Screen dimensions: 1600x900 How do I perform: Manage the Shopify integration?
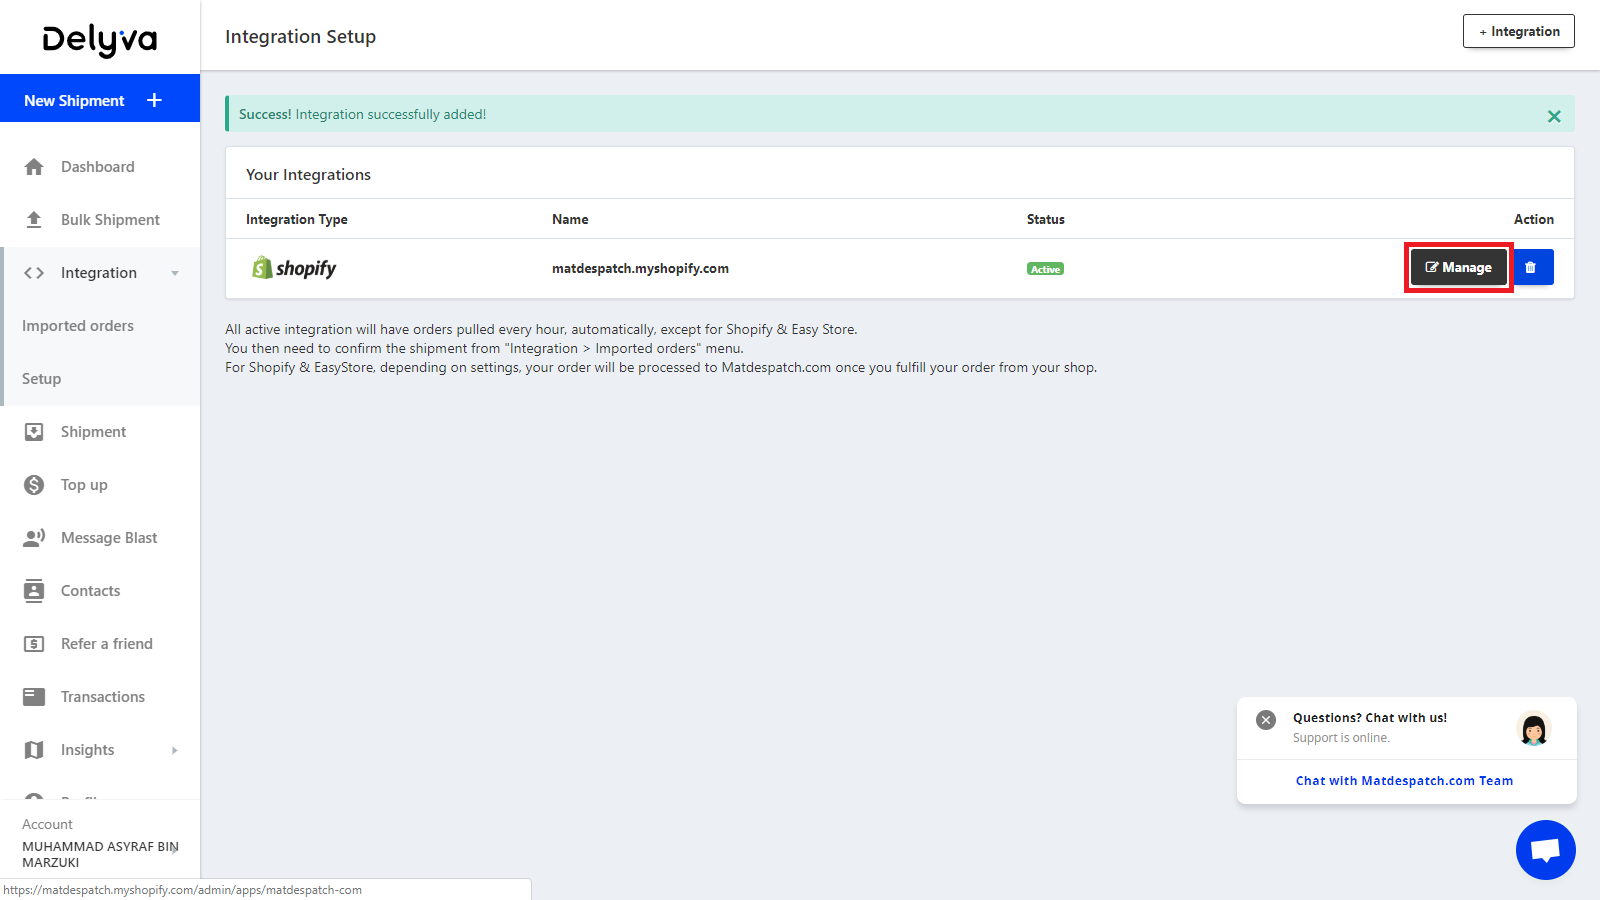(x=1459, y=267)
